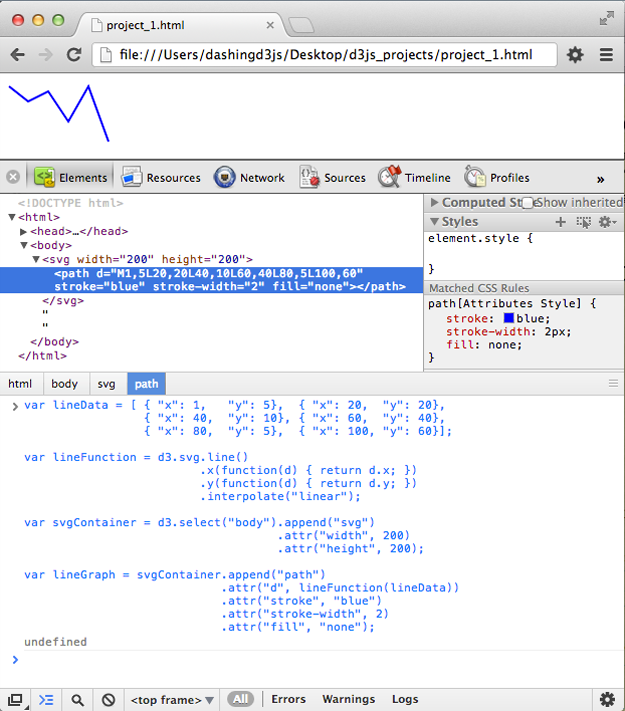
Task: Click the browser reload icon
Action: tap(74, 55)
